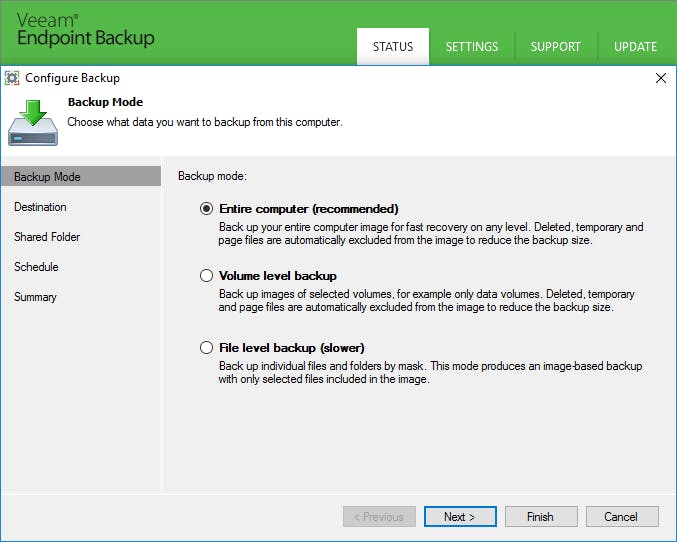Image resolution: width=677 pixels, height=542 pixels.
Task: Click the green arrow backup drive icon
Action: pyautogui.click(x=32, y=121)
